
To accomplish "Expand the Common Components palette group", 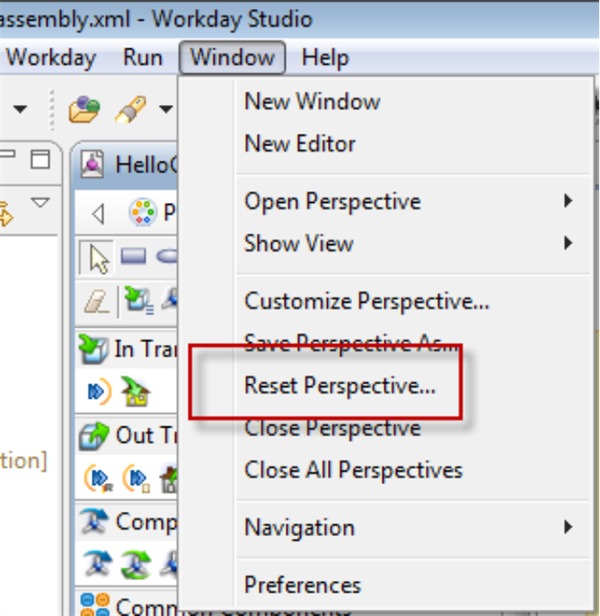I will (x=128, y=606).
